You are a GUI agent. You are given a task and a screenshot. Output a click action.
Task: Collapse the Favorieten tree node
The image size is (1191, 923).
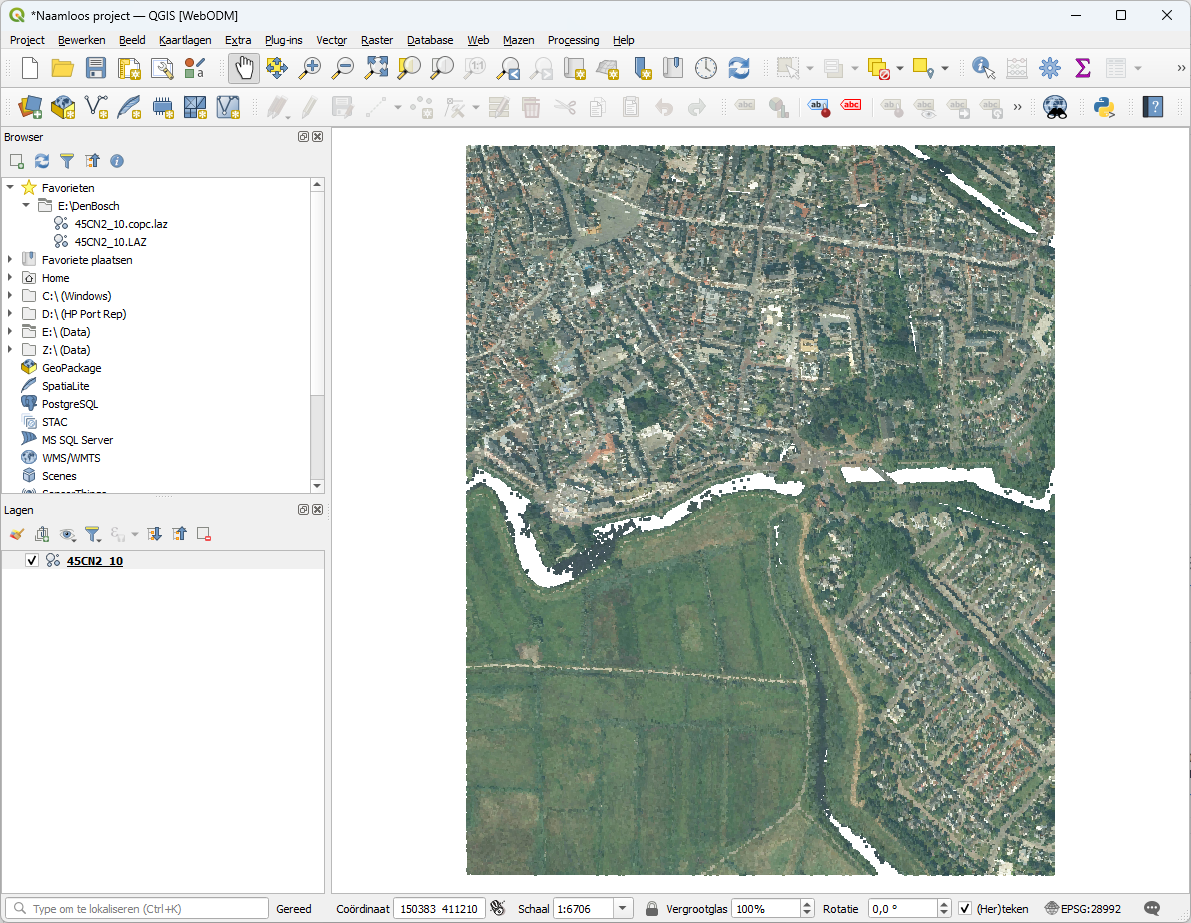[10, 188]
